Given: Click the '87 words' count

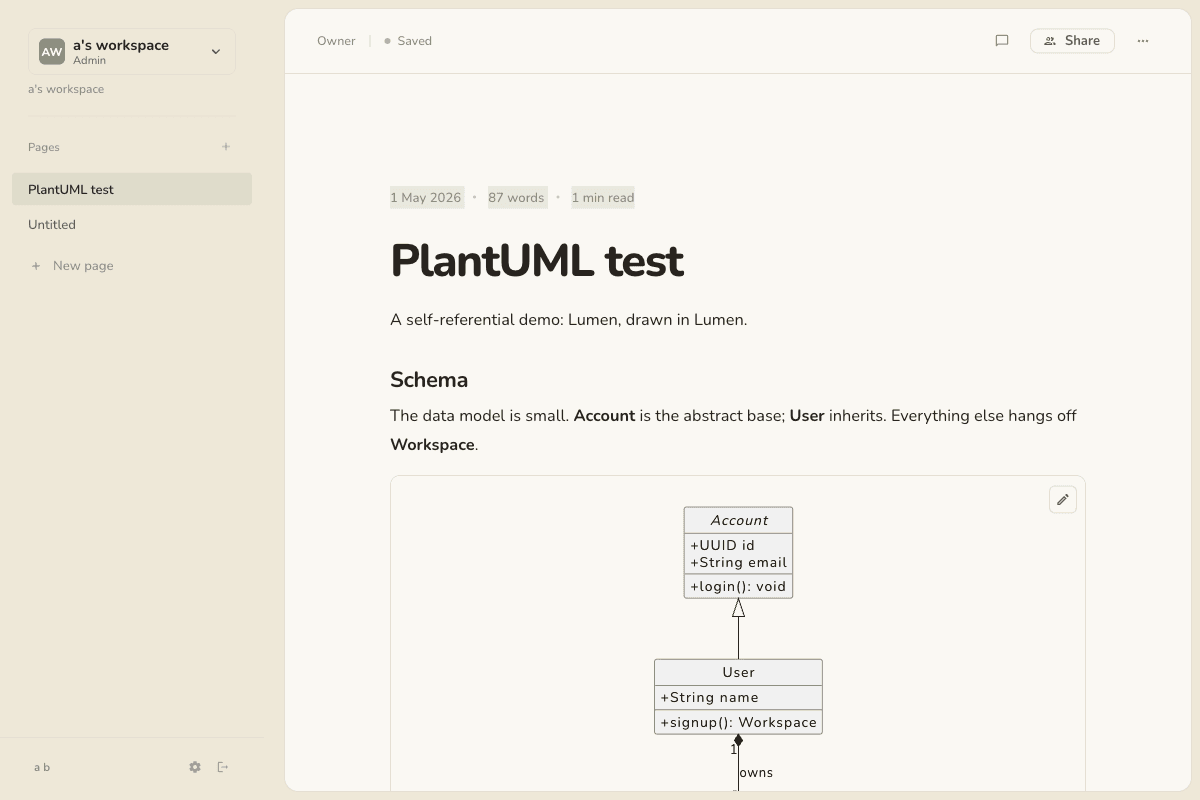Looking at the screenshot, I should point(516,198).
